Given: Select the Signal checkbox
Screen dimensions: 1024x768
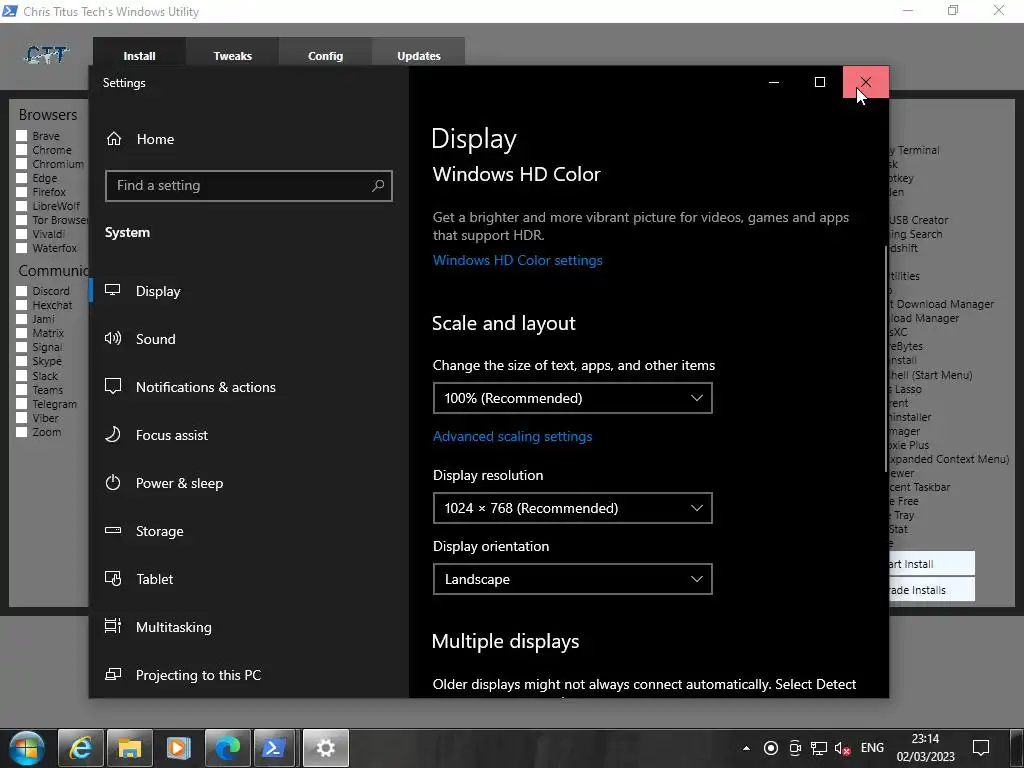Looking at the screenshot, I should [x=22, y=347].
